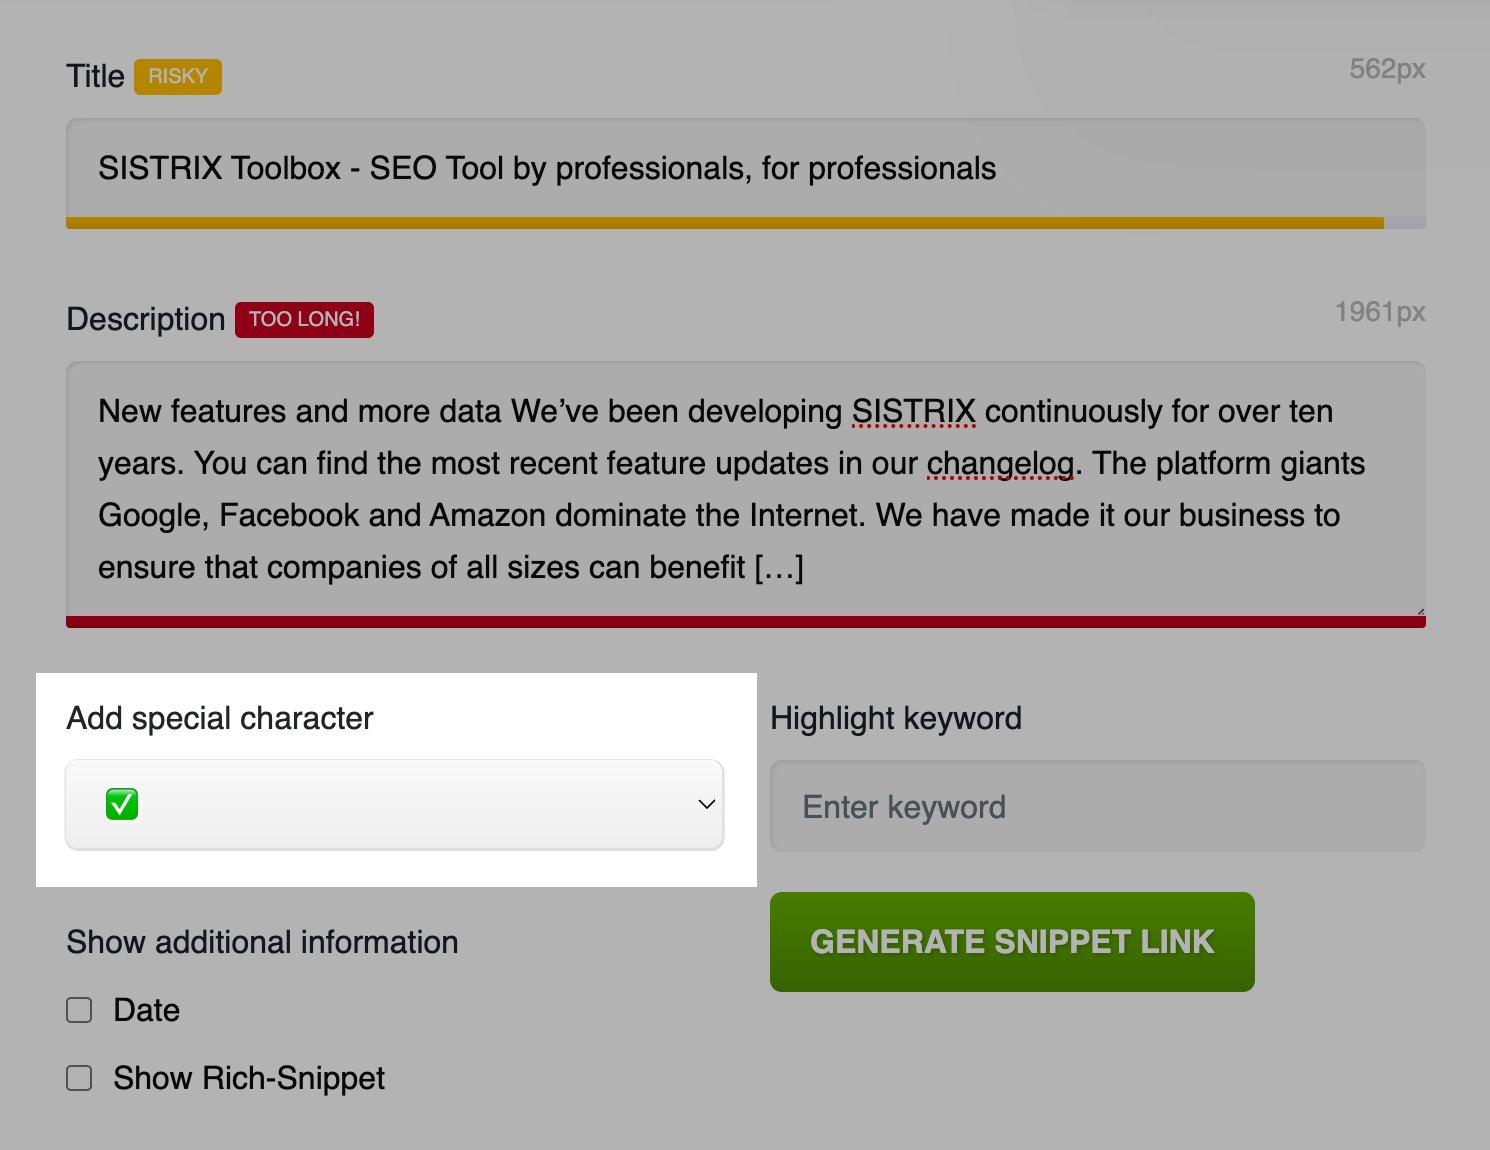Click the Highlight keyword label
This screenshot has height=1150, width=1490.
(896, 718)
